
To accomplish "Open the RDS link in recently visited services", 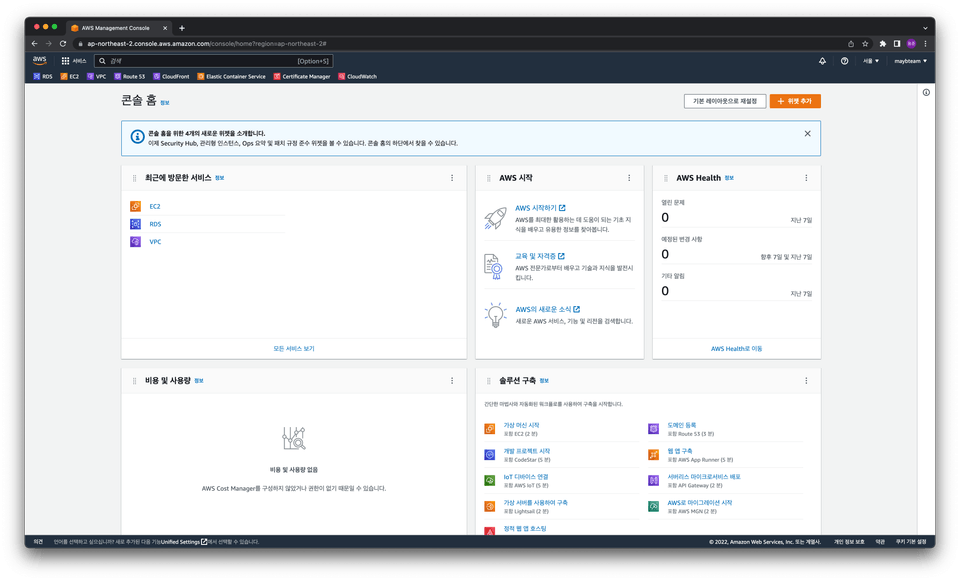I will point(156,224).
